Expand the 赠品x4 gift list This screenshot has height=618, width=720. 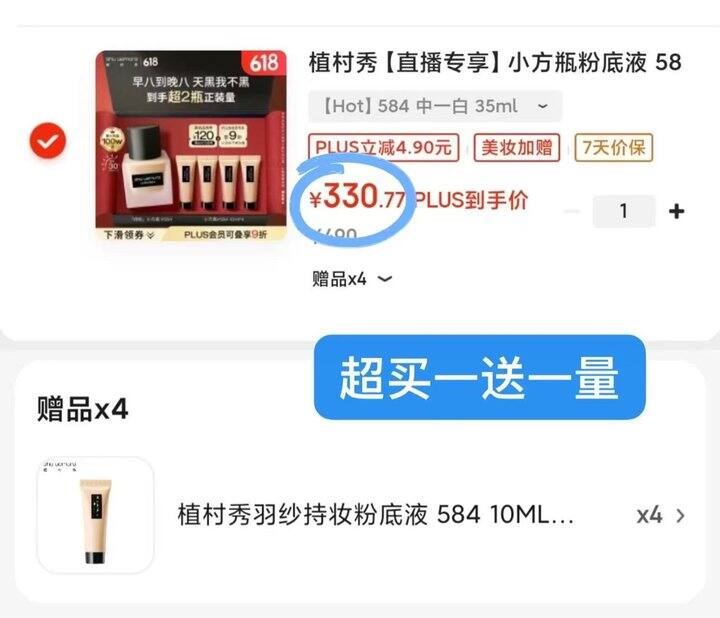(x=352, y=279)
